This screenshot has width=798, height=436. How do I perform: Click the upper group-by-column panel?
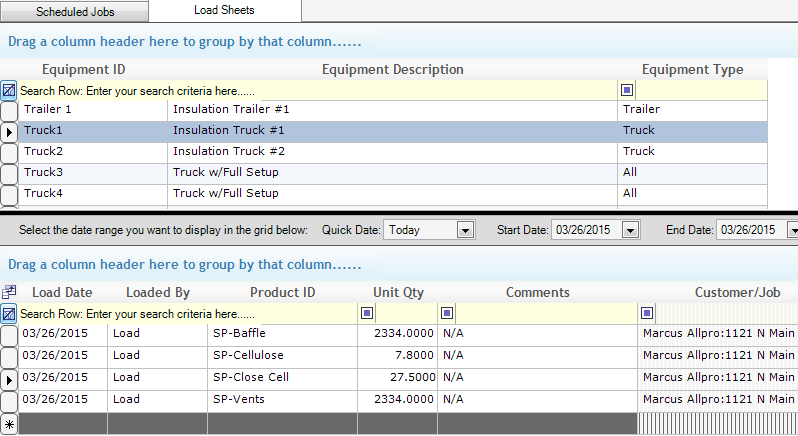point(399,42)
